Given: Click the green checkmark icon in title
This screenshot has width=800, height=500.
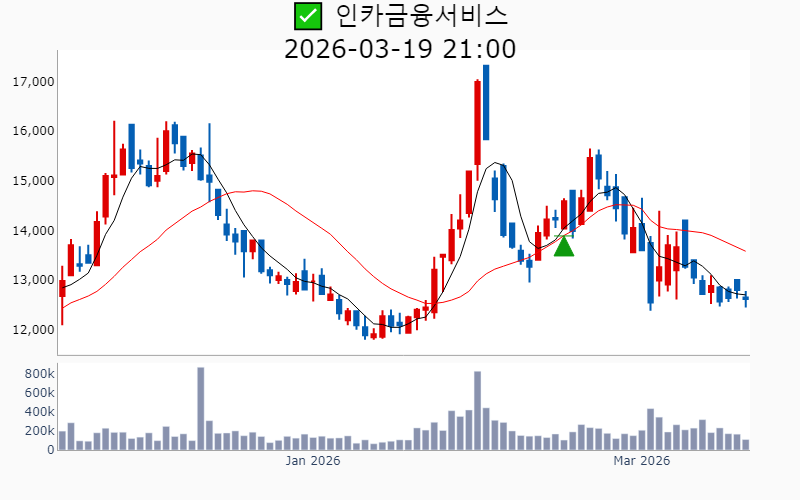Looking at the screenshot, I should coord(308,16).
